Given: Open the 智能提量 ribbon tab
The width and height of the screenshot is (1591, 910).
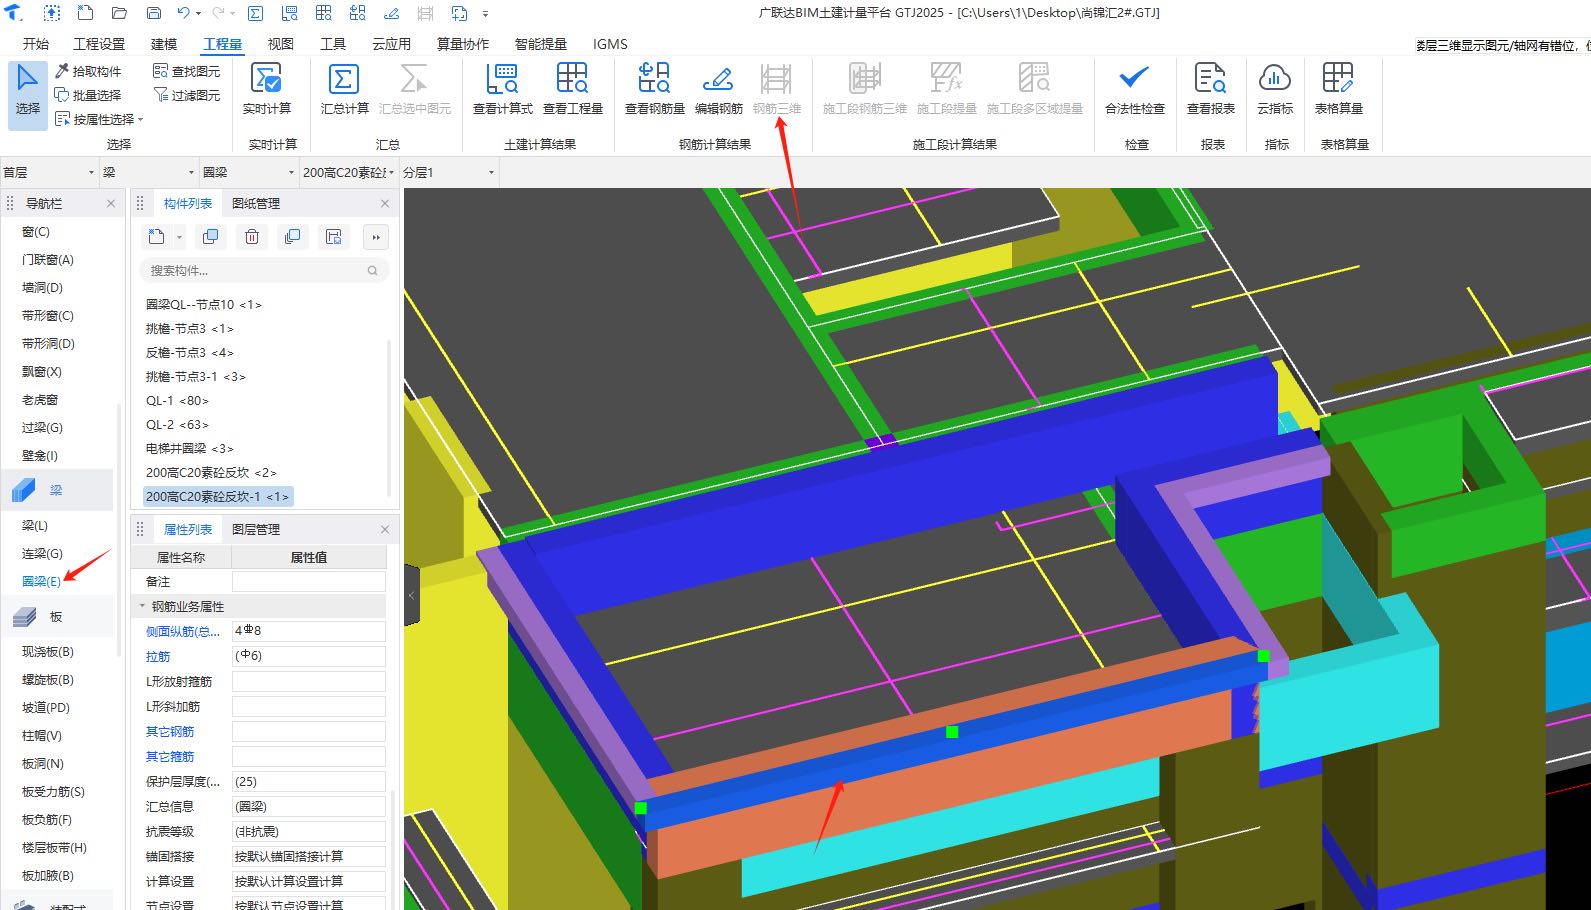Looking at the screenshot, I should 541,44.
